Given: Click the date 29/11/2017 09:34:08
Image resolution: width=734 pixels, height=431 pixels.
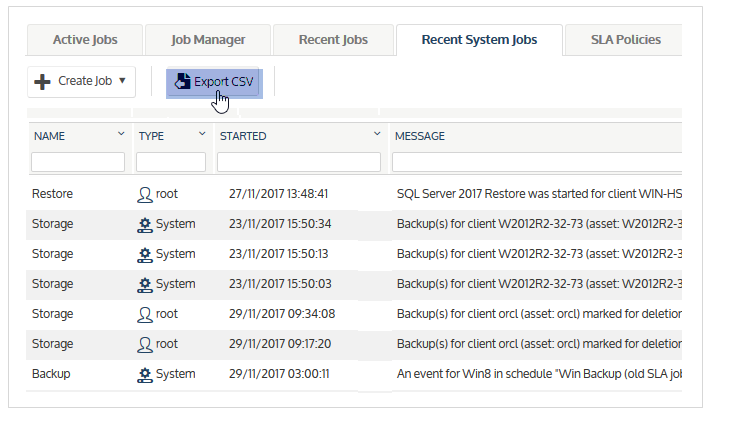Looking at the screenshot, I should (282, 314).
